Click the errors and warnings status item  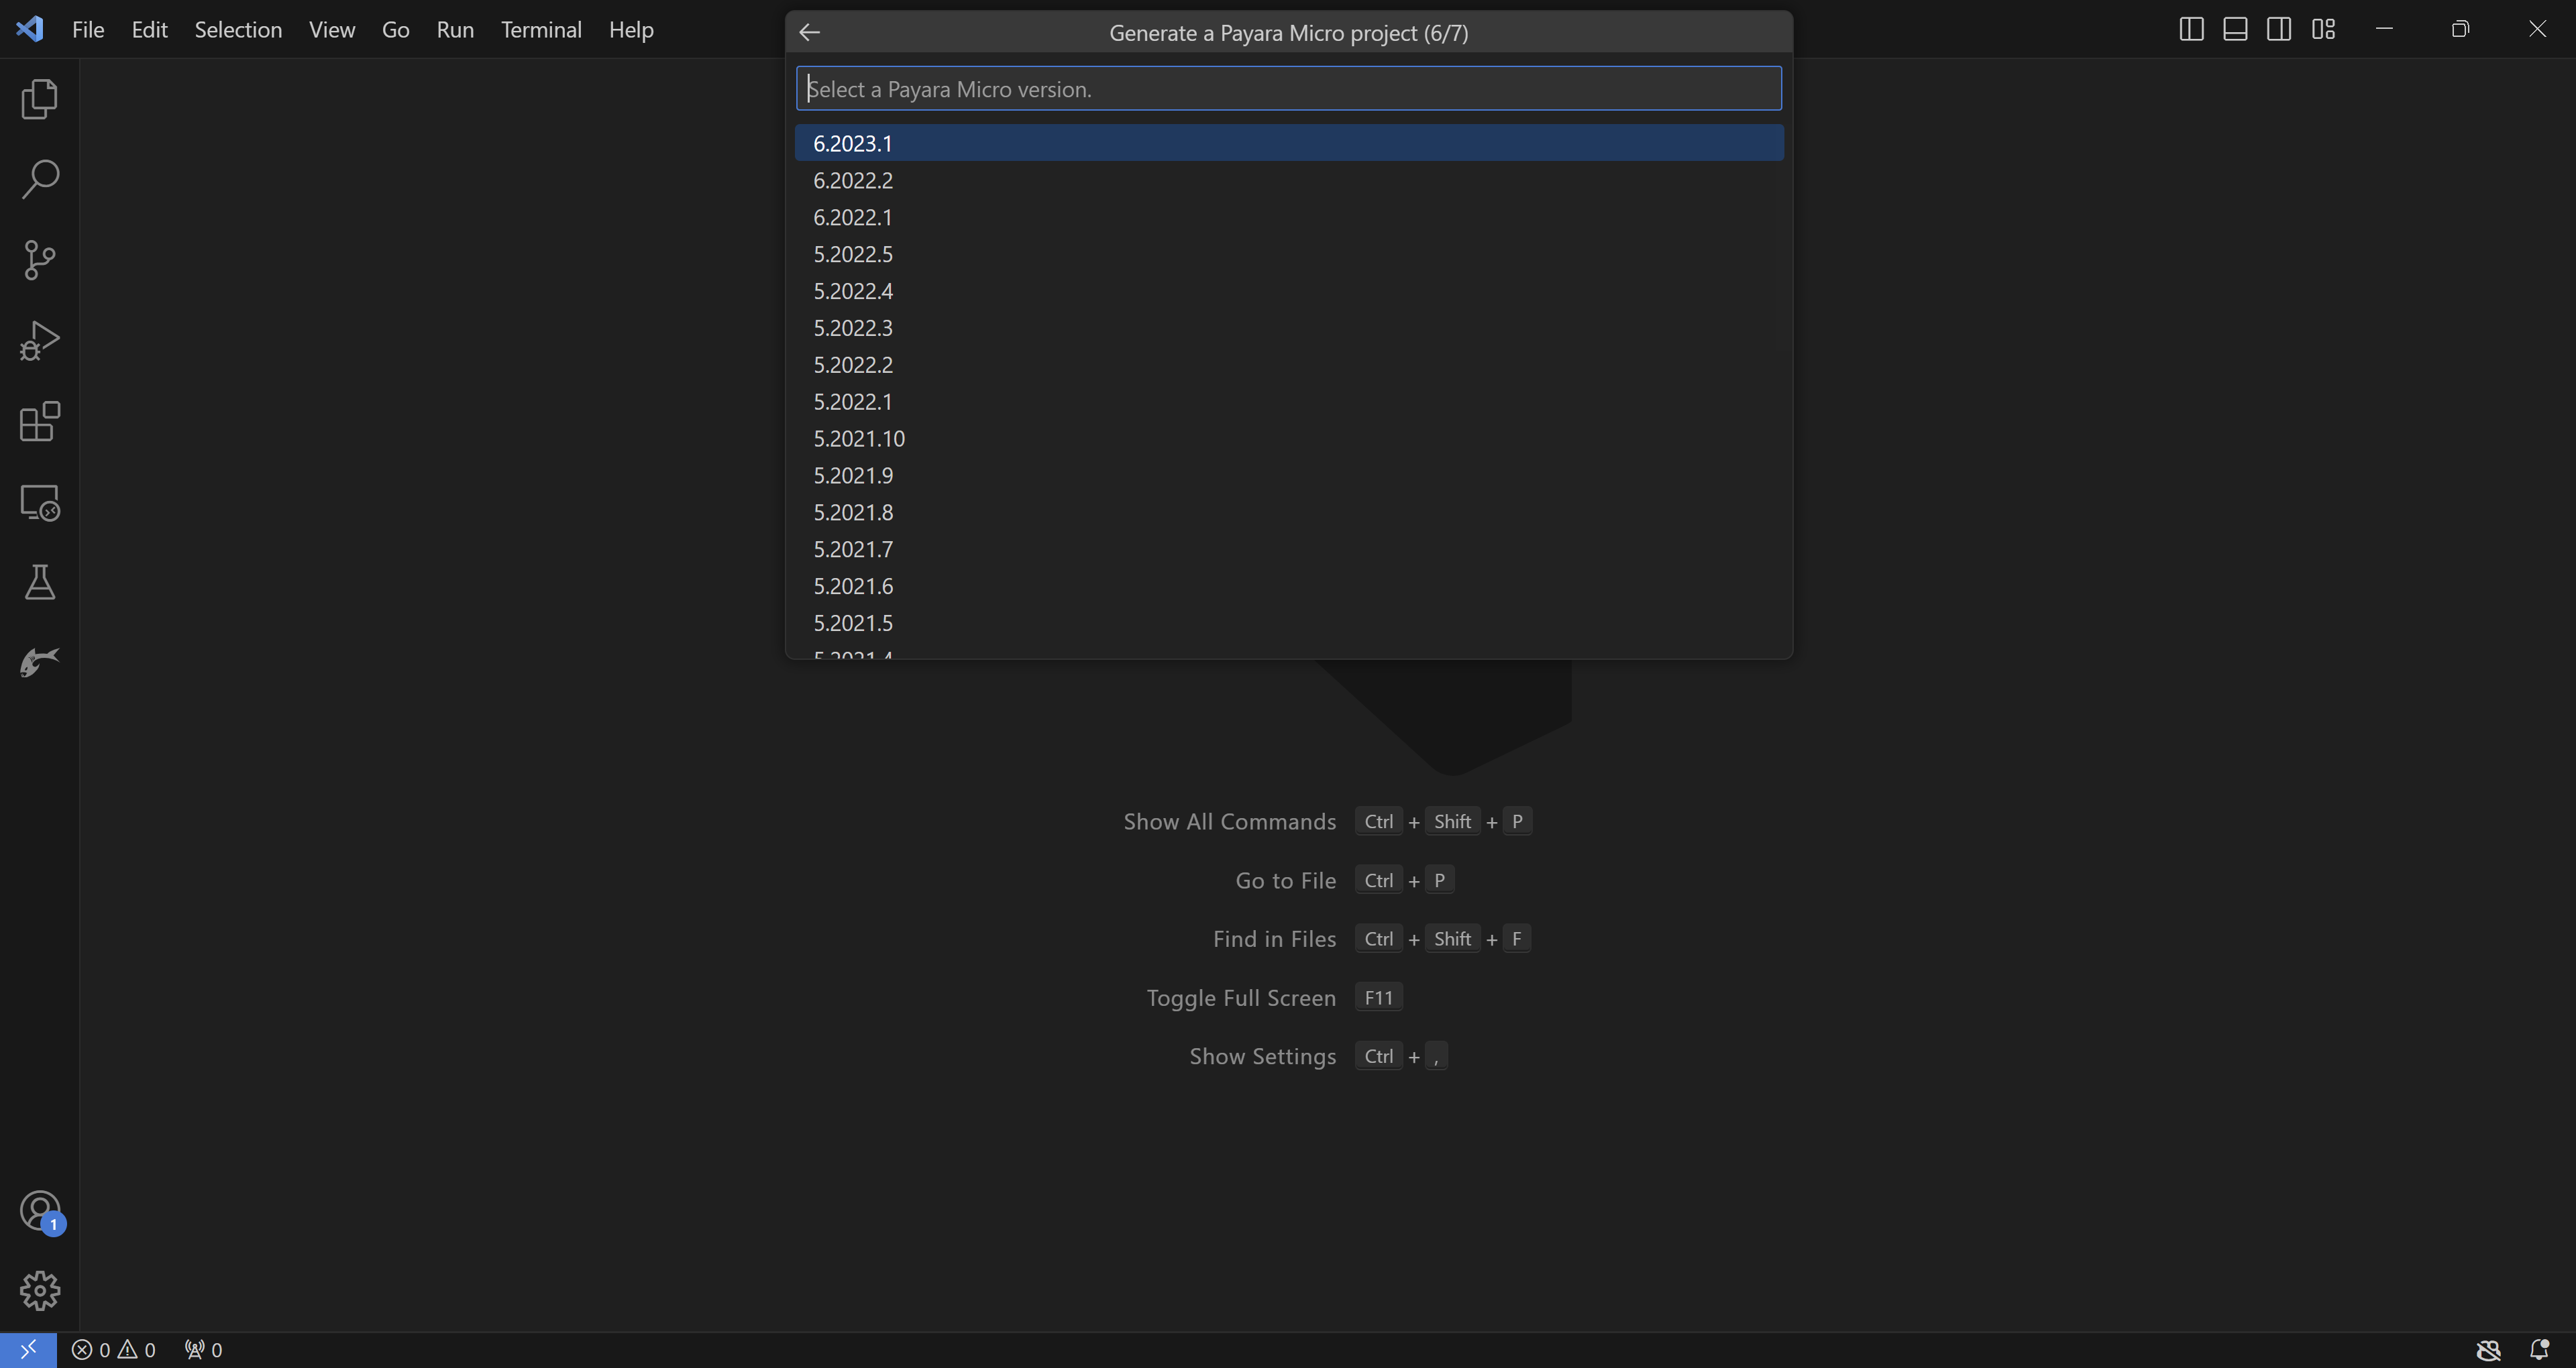point(114,1349)
